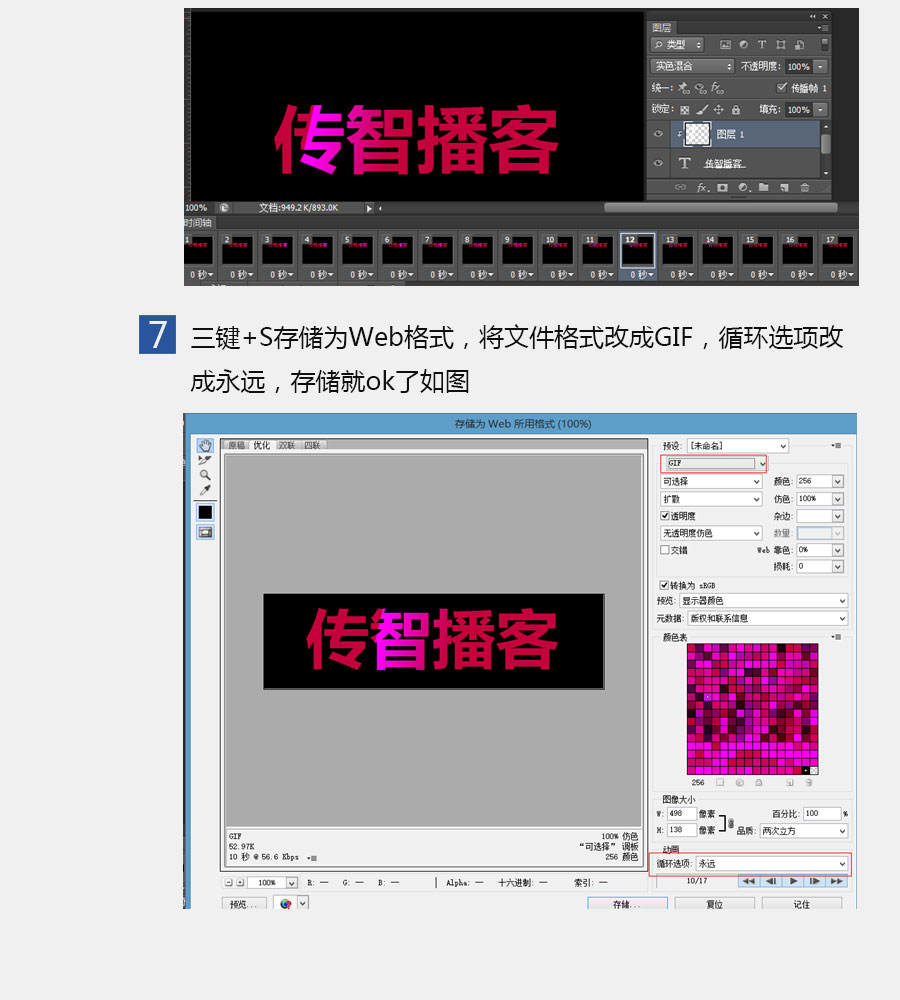The height and width of the screenshot is (1000, 900).
Task: Click the 记住 button
Action: click(802, 904)
